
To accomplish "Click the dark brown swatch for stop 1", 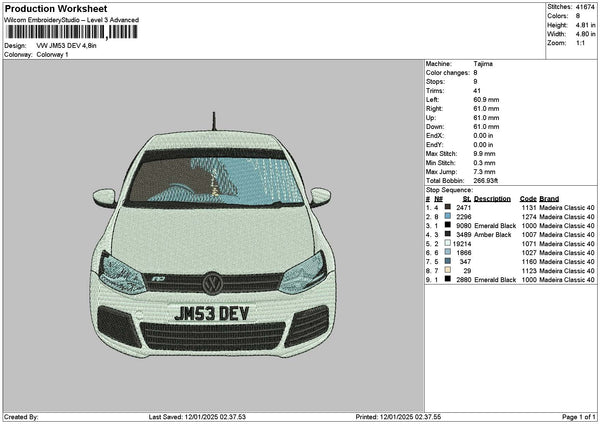I will point(447,207).
